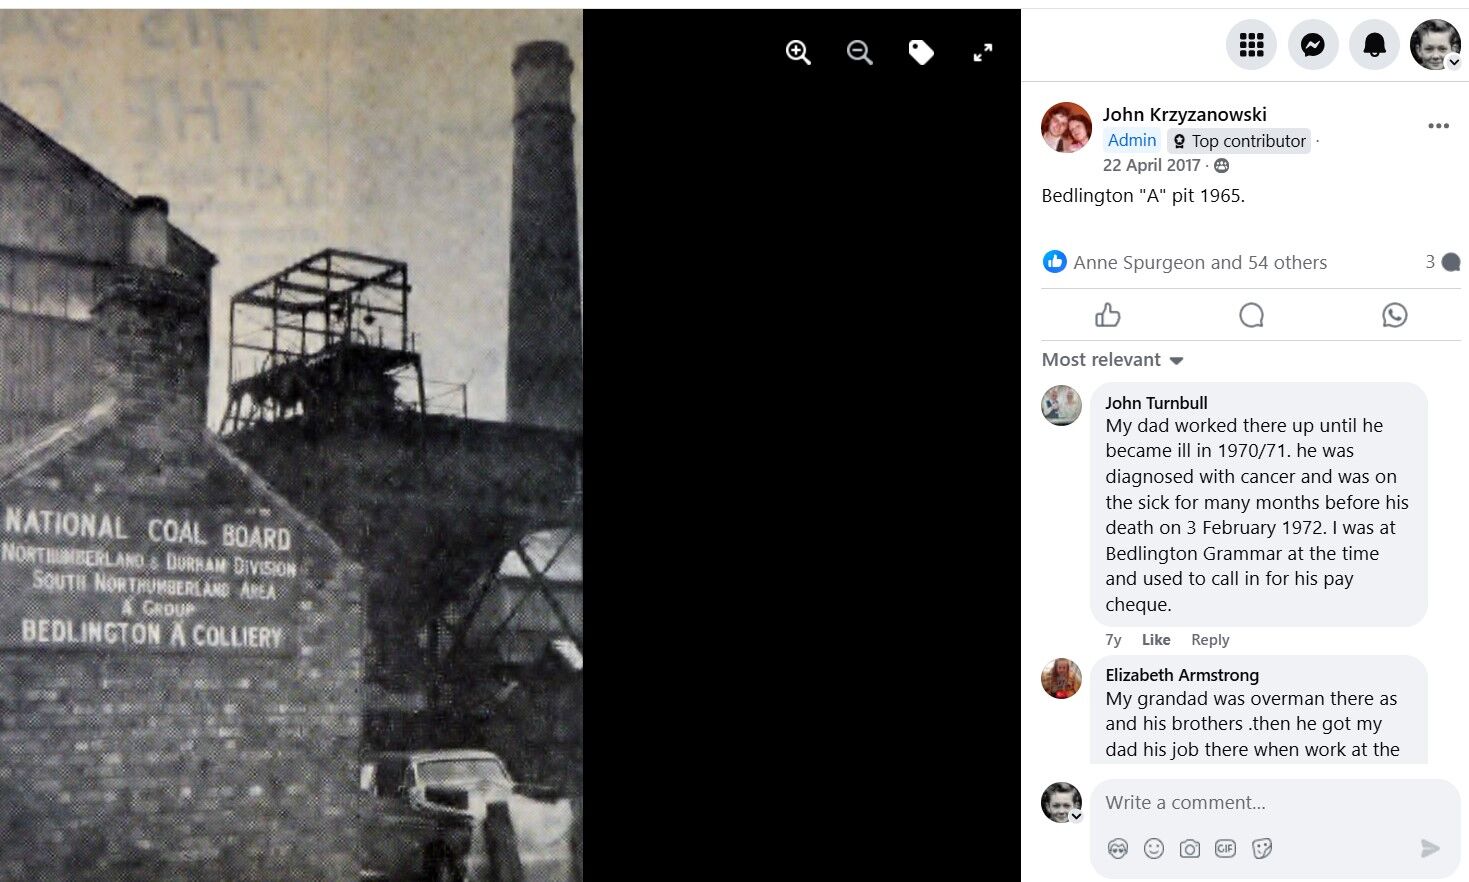The width and height of the screenshot is (1469, 882).
Task: Click the Write a comment field
Action: point(1274,803)
